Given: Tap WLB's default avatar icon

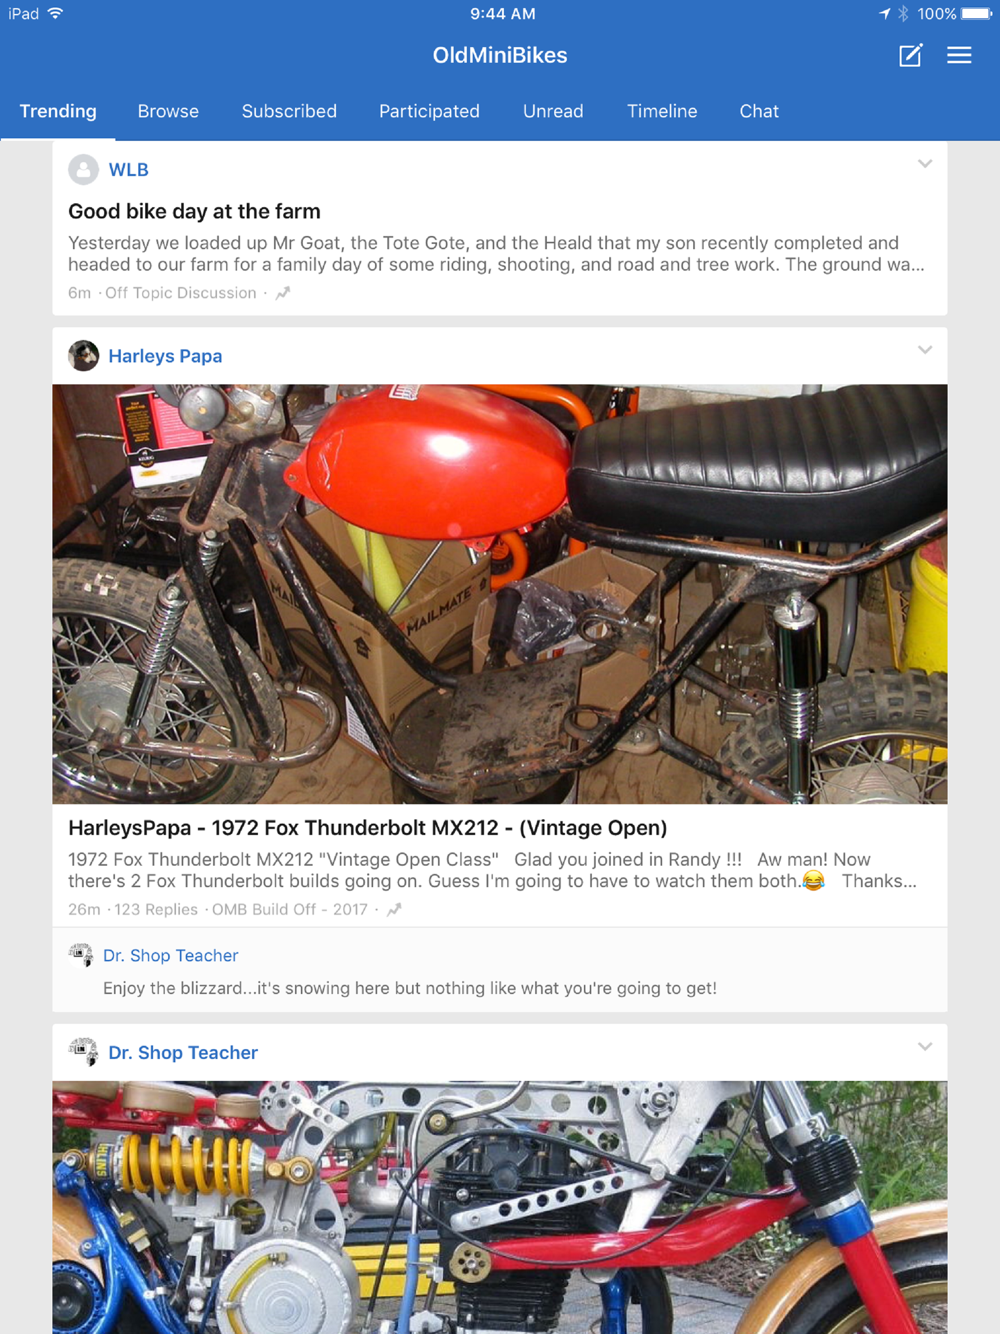Looking at the screenshot, I should (x=83, y=170).
